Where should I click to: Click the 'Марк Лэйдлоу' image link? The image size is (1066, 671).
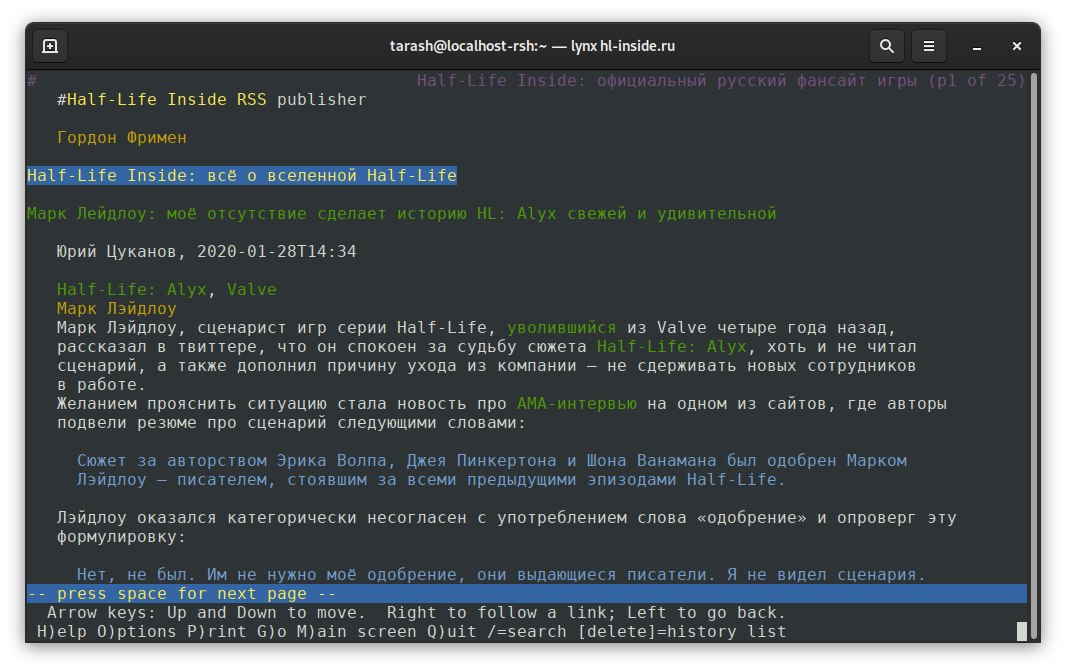click(x=117, y=309)
